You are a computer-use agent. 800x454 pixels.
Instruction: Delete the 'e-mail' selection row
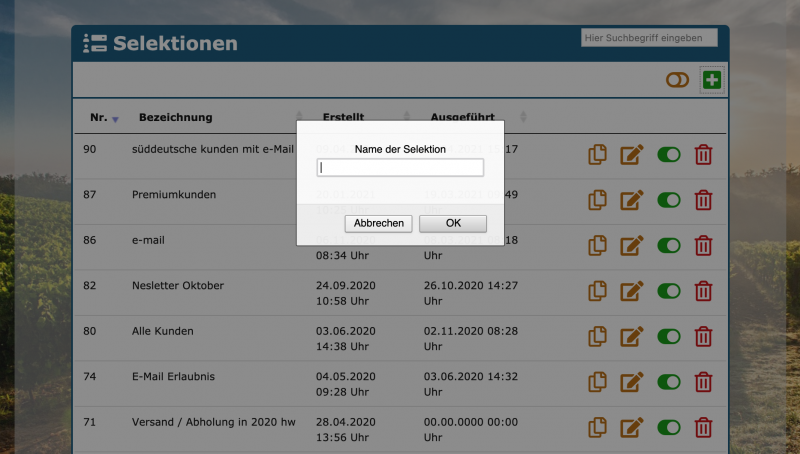tap(703, 246)
